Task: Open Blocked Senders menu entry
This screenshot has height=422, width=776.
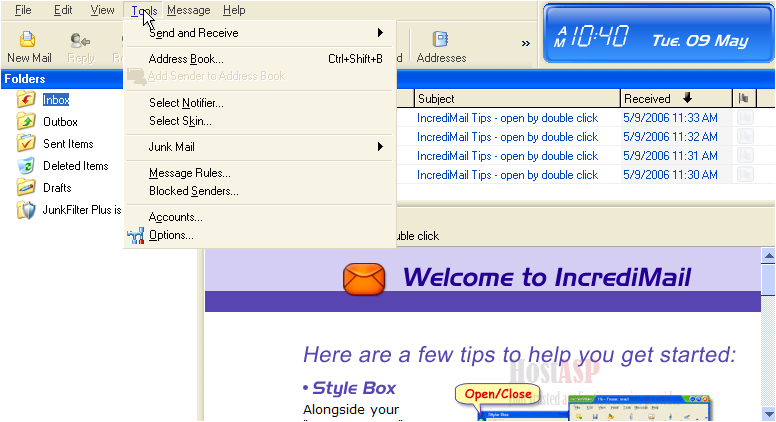Action: click(x=260, y=191)
